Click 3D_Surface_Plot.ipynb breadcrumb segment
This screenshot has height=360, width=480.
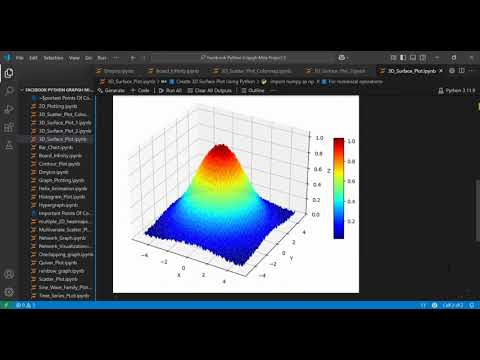128,81
